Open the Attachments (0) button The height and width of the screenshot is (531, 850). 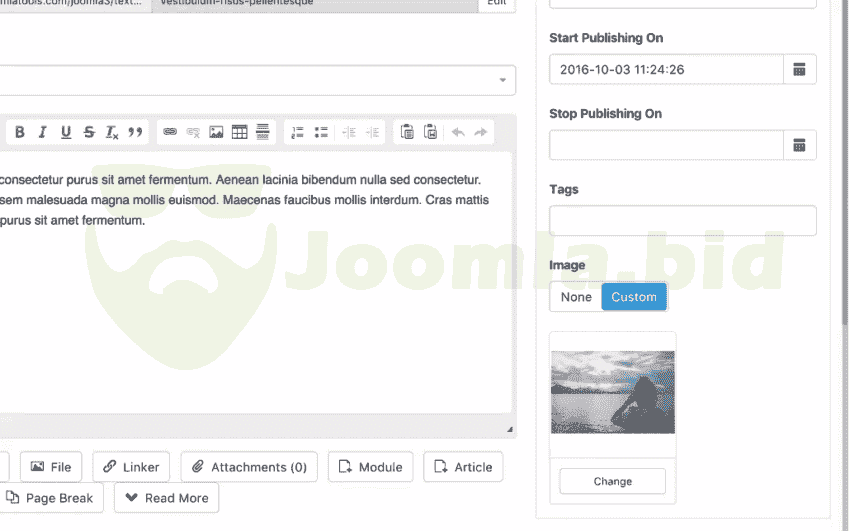point(250,467)
